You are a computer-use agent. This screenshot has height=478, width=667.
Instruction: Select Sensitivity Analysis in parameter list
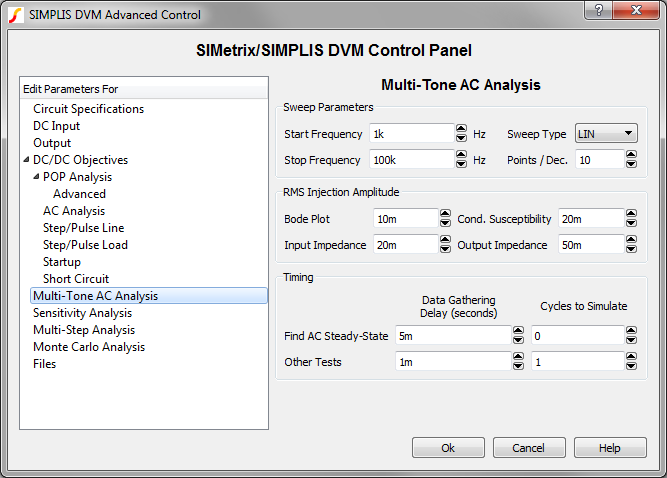pyautogui.click(x=82, y=313)
